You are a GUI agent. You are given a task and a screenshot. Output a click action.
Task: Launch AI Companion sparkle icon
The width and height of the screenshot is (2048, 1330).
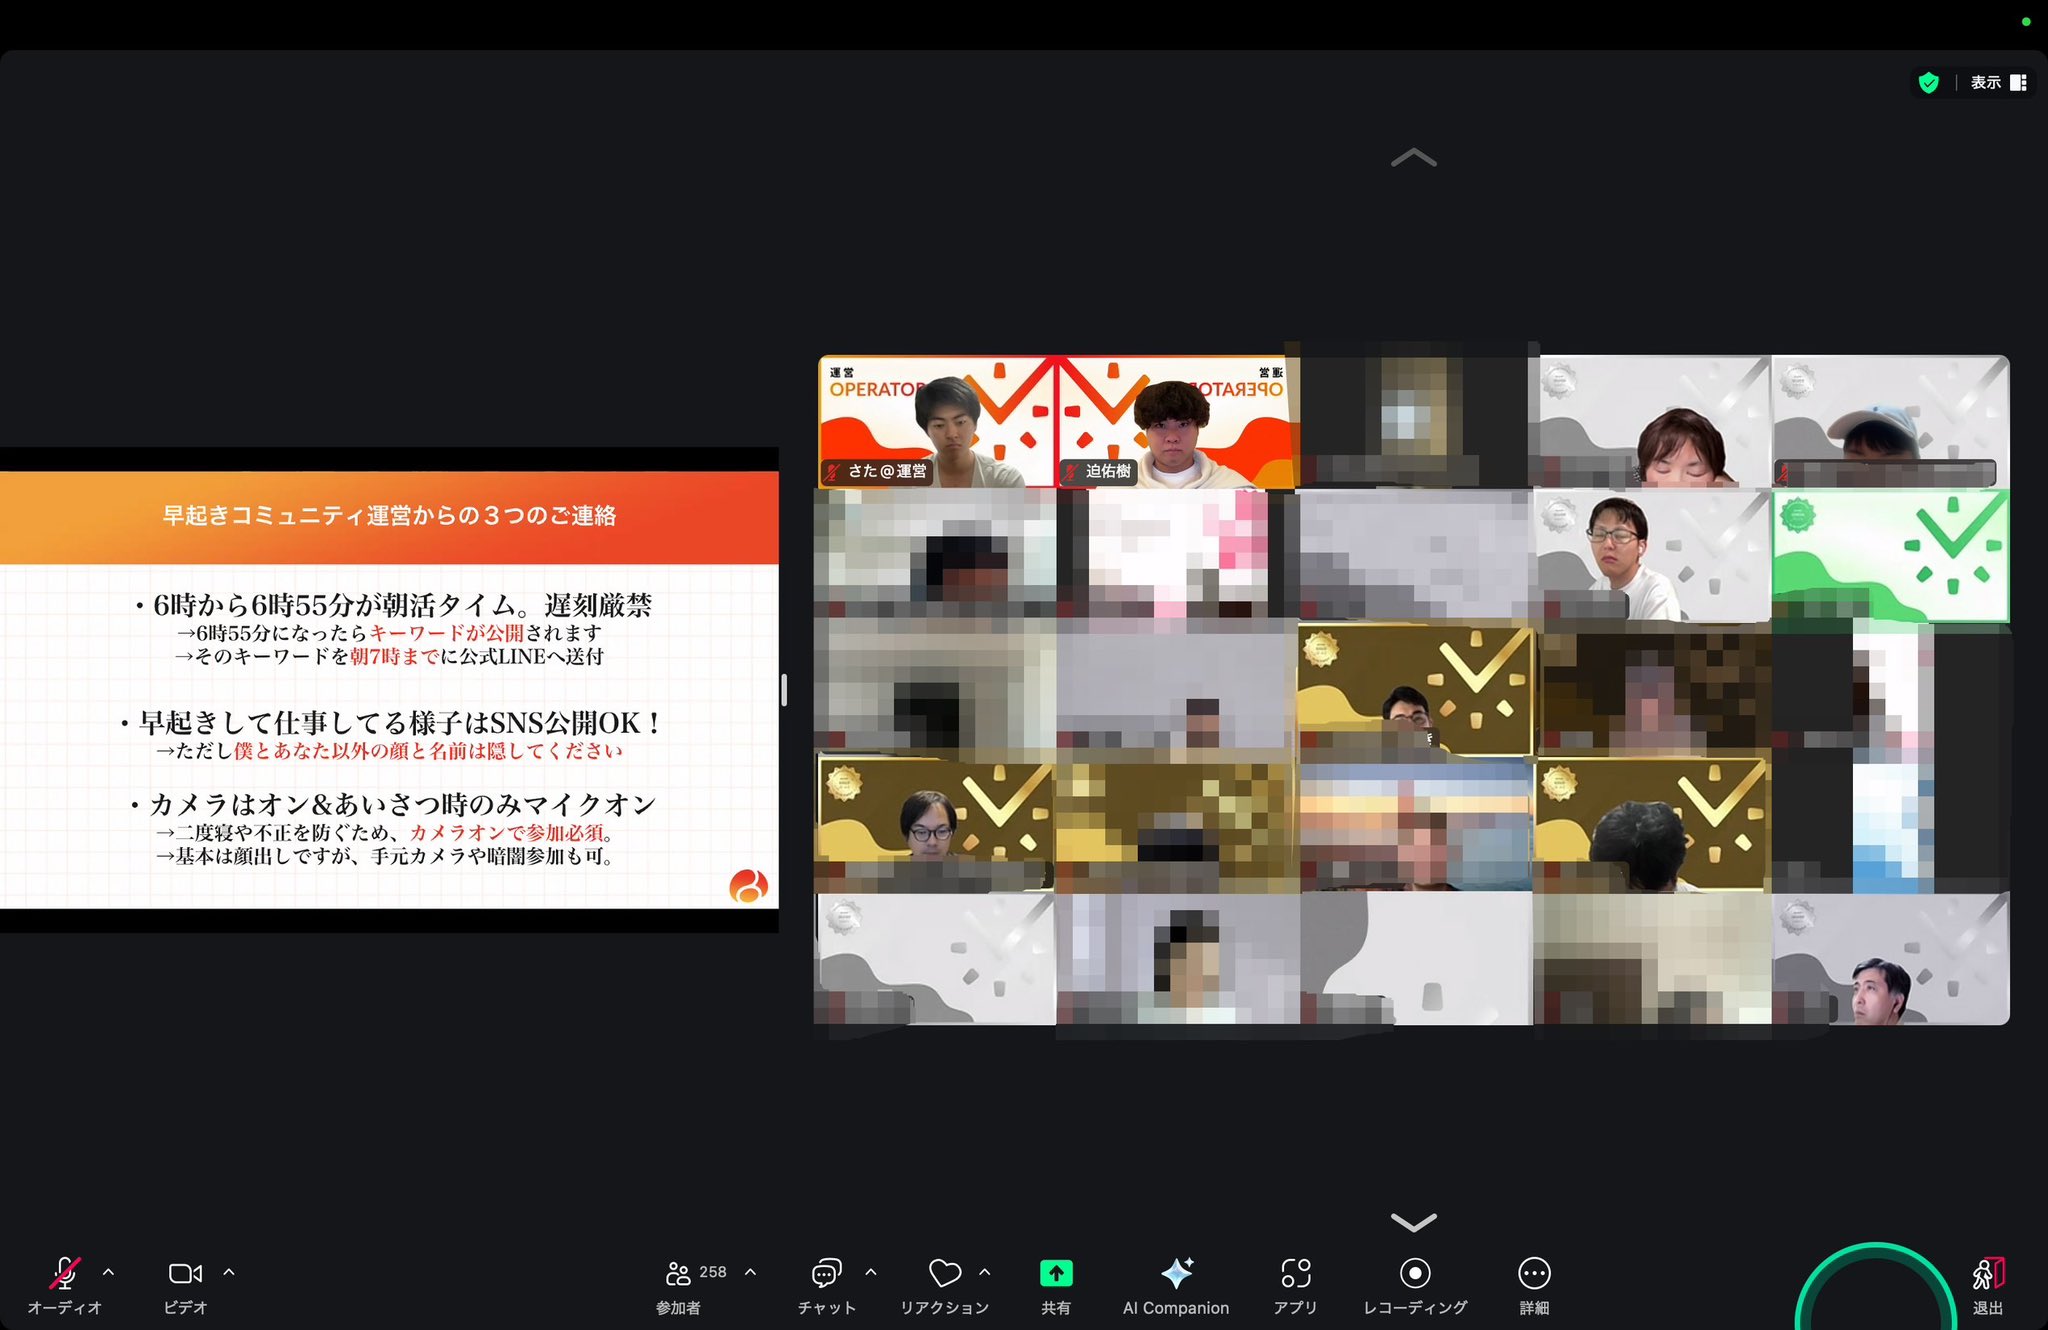point(1177,1273)
